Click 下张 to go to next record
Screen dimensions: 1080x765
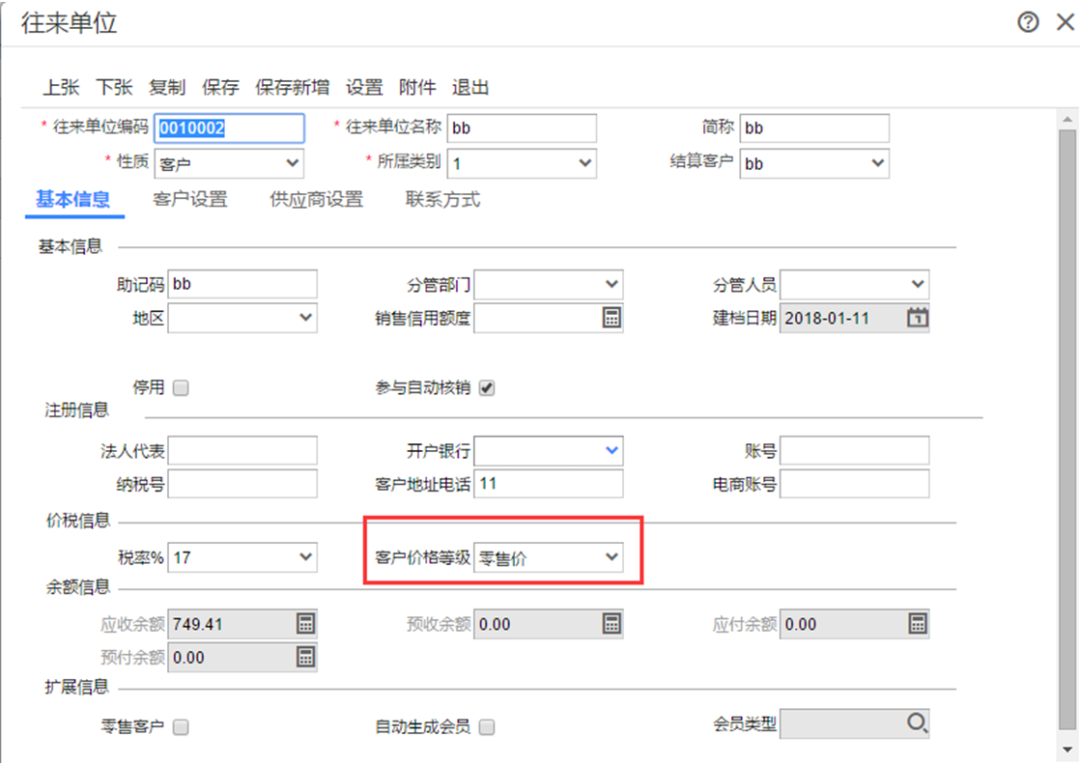click(x=114, y=87)
